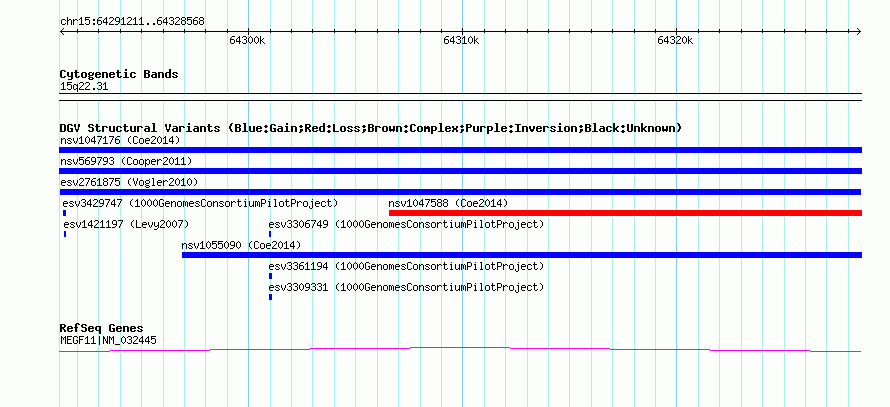Open the esv3306749 1000Genomes label
The width and height of the screenshot is (890, 407).
tap(406, 224)
